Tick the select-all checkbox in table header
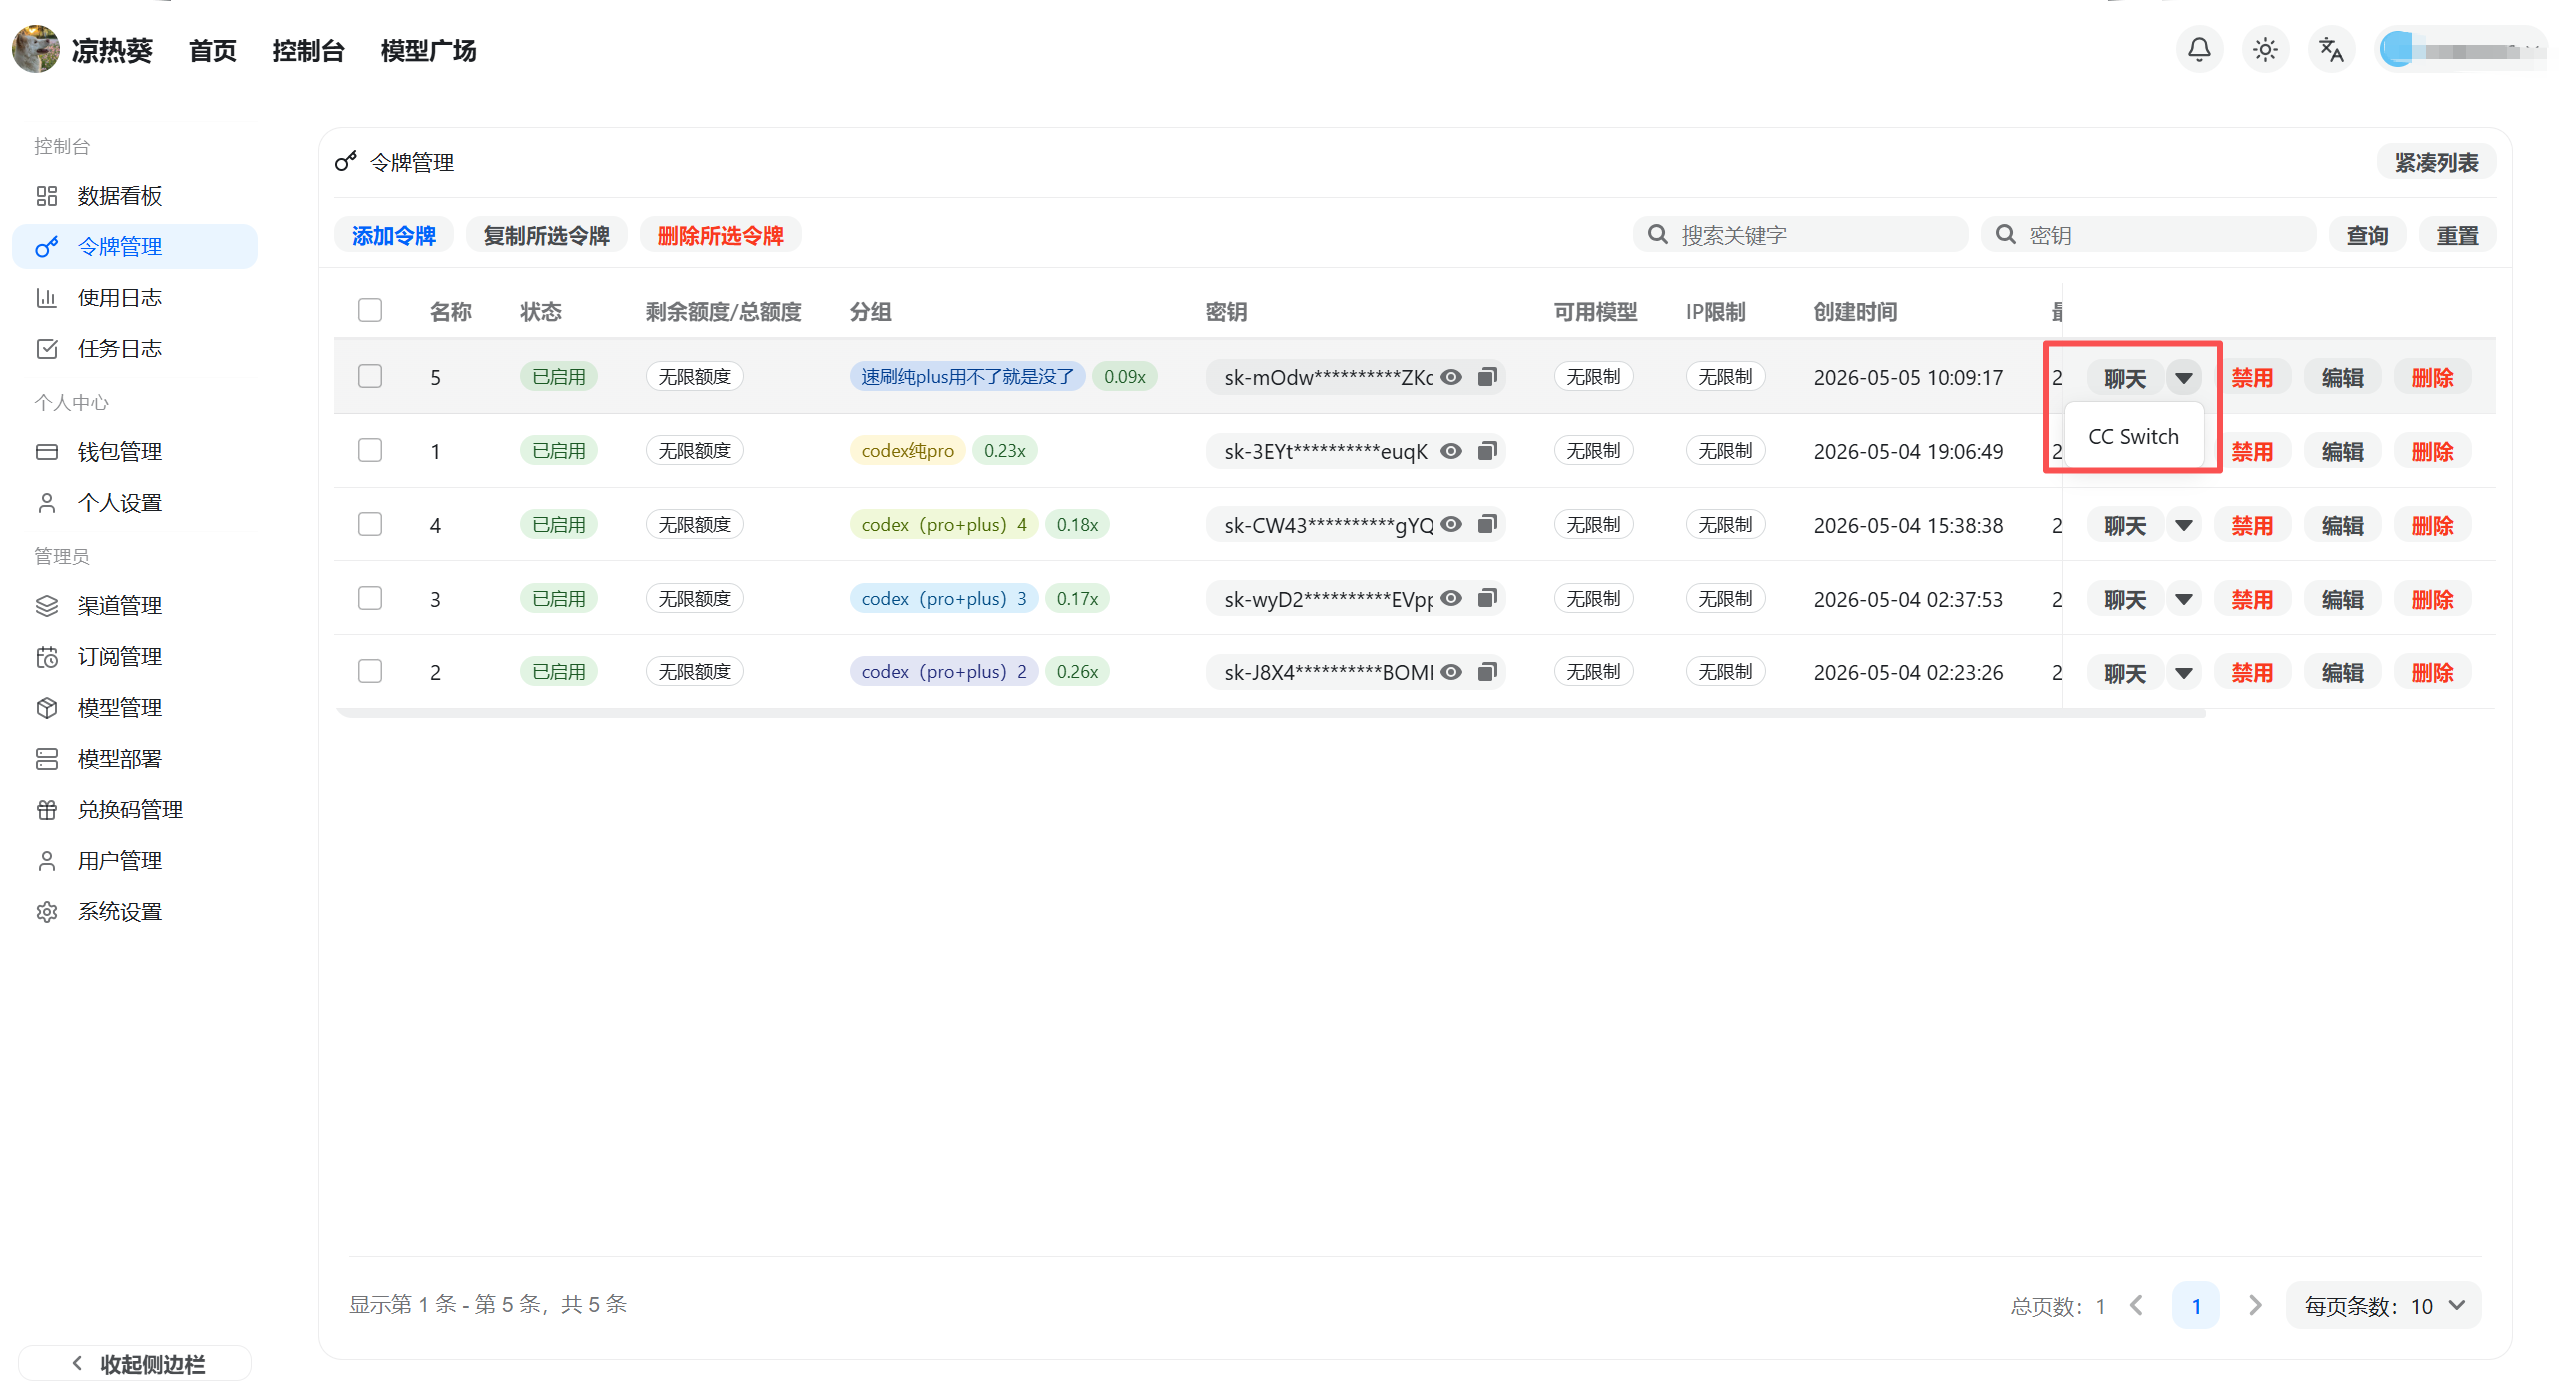Image resolution: width=2559 pixels, height=1398 pixels. click(x=370, y=310)
